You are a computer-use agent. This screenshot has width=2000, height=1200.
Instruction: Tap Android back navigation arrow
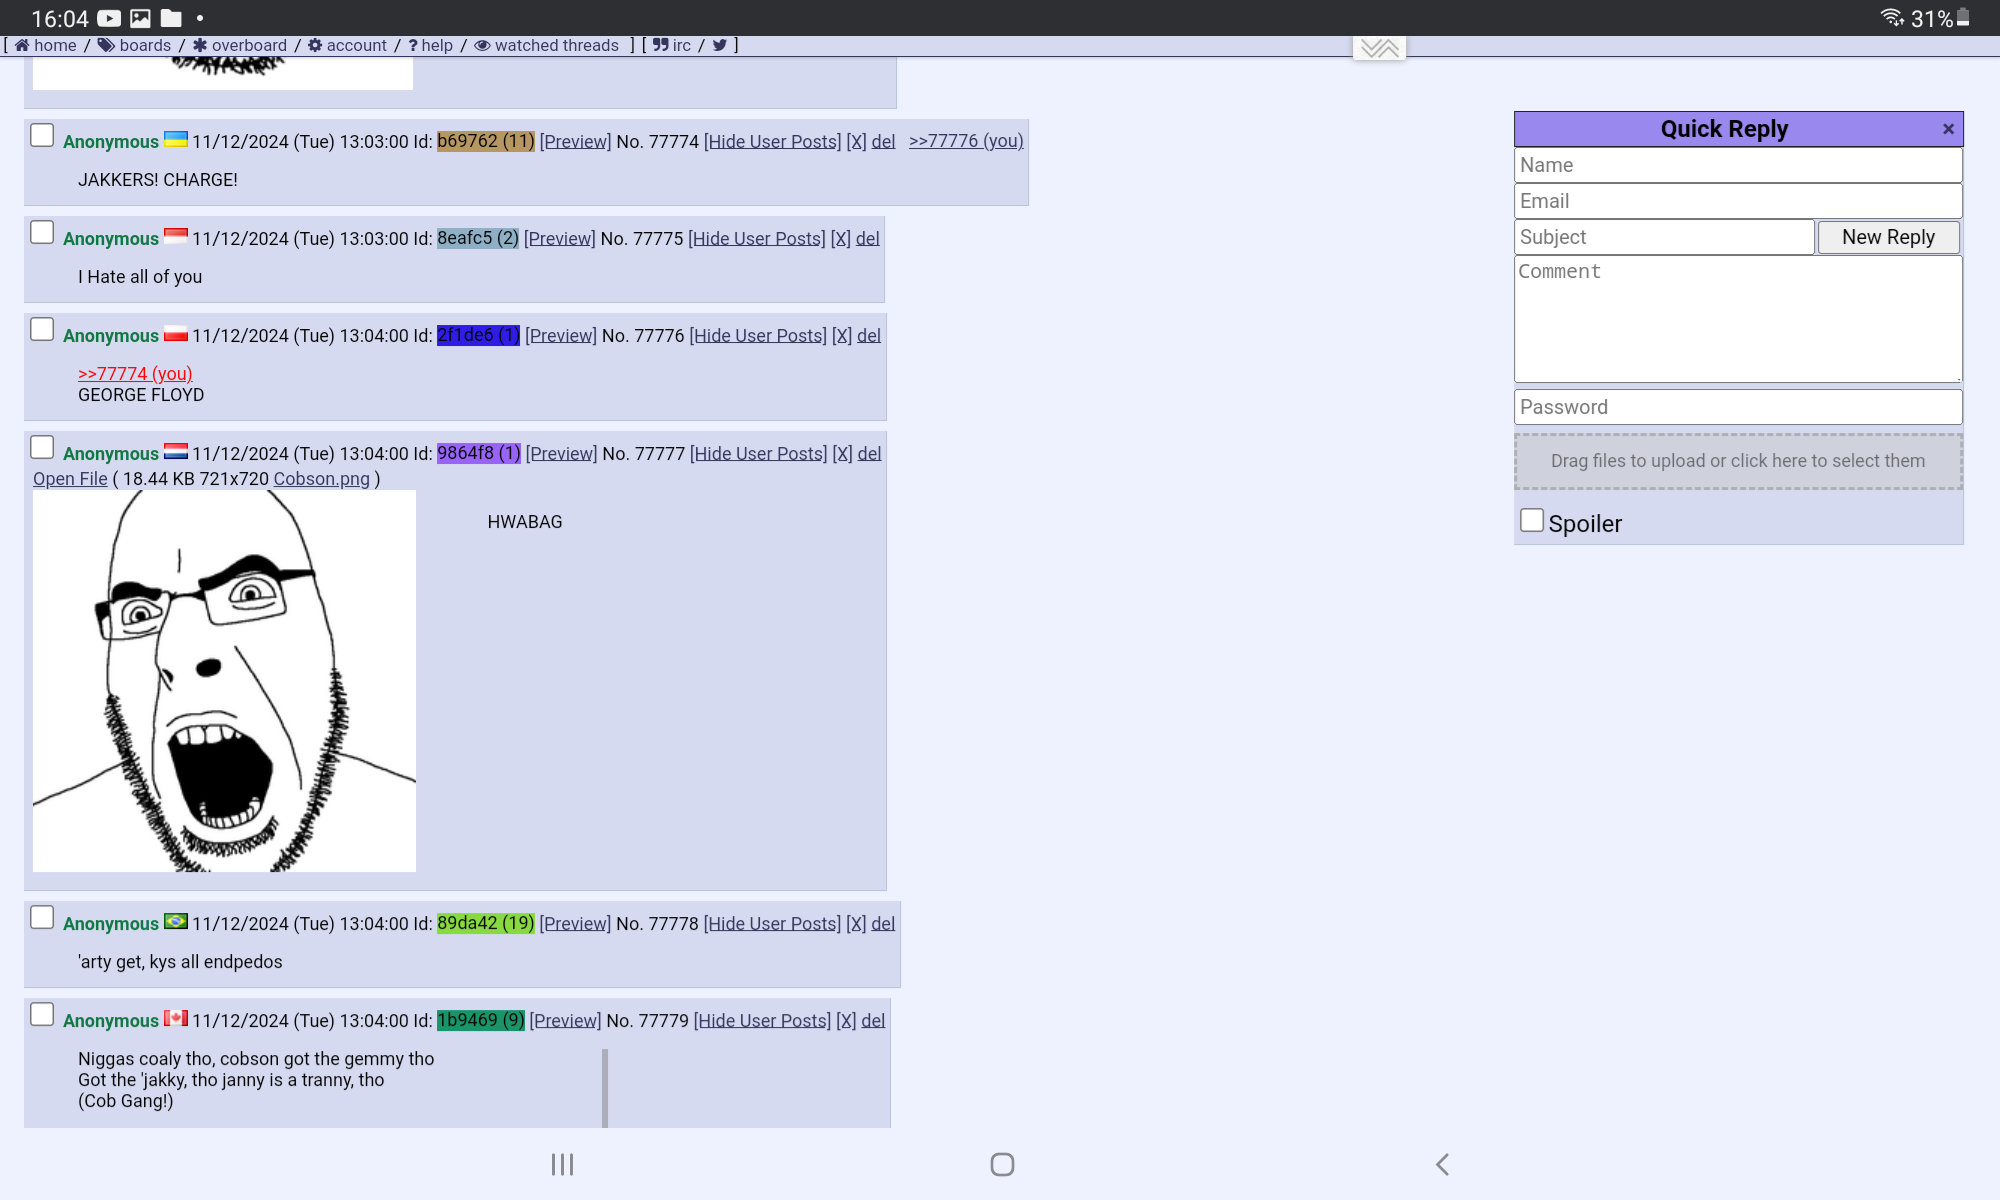1442,1164
